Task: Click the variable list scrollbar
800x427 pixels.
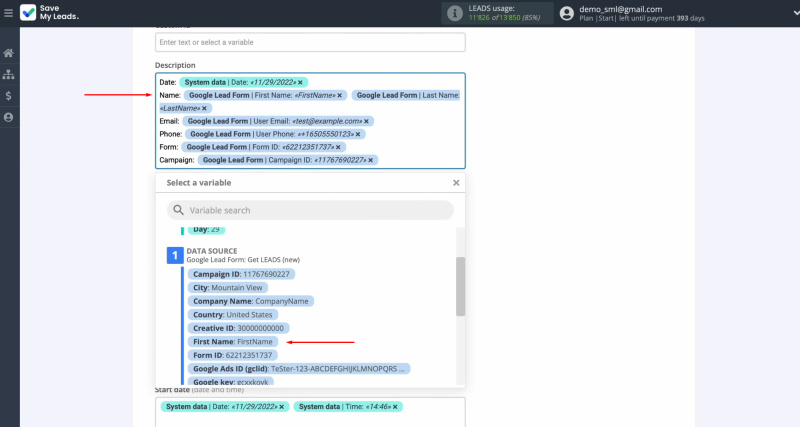Action: coord(460,285)
